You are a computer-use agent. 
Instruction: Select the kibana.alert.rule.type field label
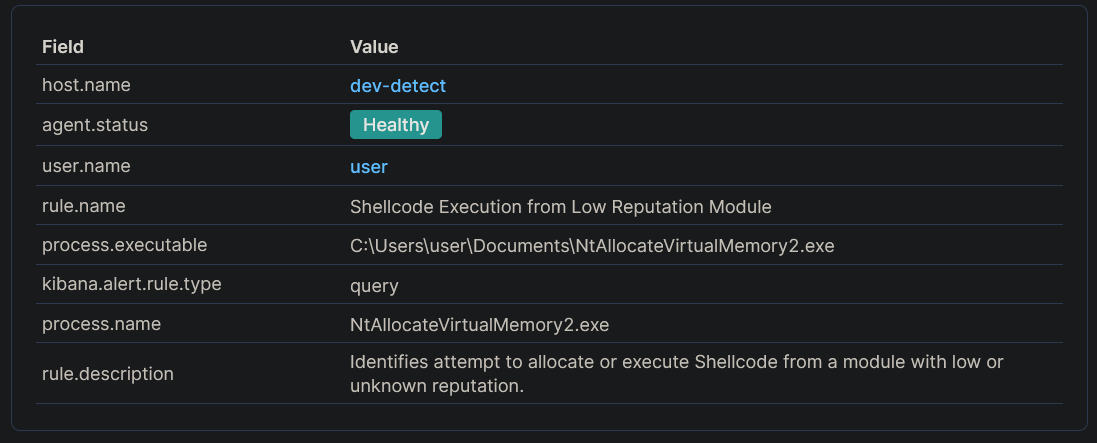[131, 284]
